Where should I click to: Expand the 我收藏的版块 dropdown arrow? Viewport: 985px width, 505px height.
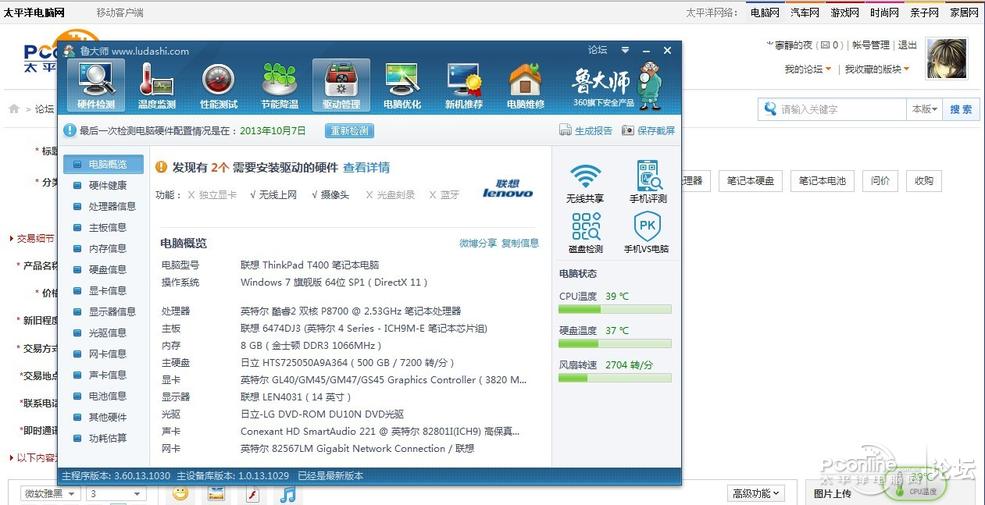click(x=906, y=69)
